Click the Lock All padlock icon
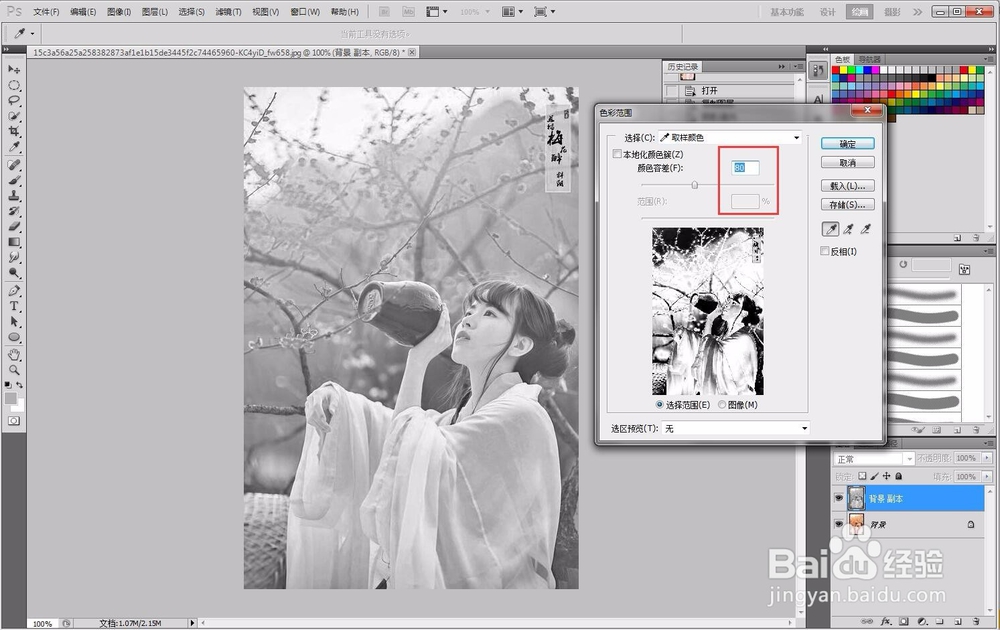The height and width of the screenshot is (630, 1000). 899,476
